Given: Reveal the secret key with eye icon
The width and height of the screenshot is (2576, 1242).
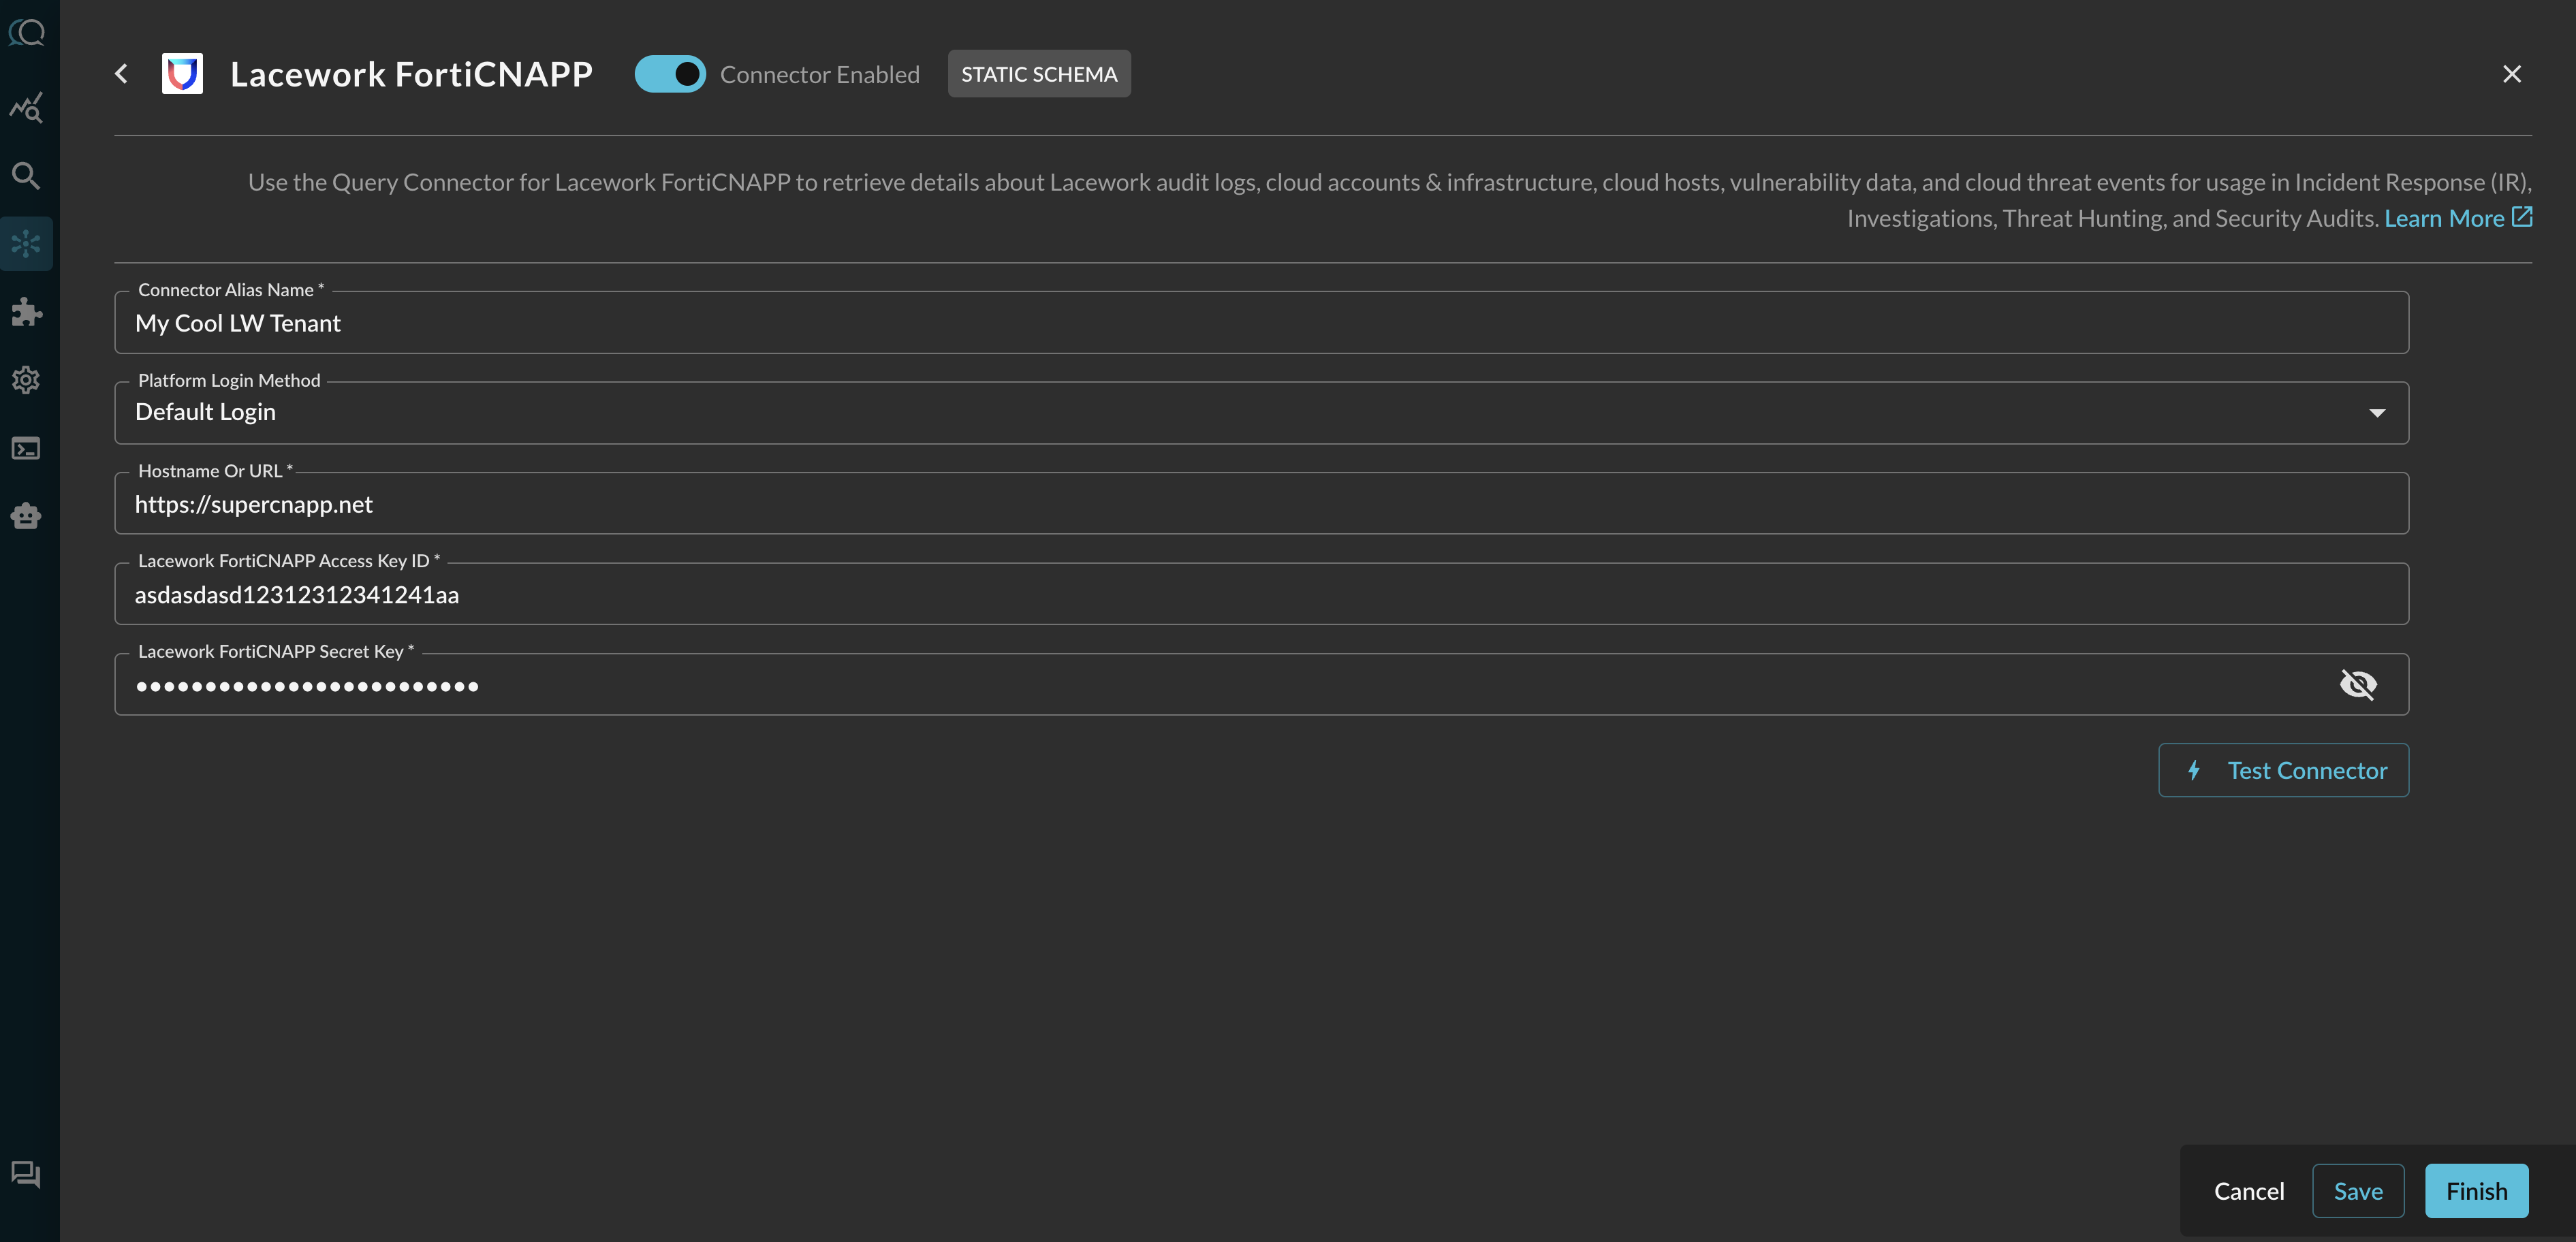Looking at the screenshot, I should coord(2359,684).
